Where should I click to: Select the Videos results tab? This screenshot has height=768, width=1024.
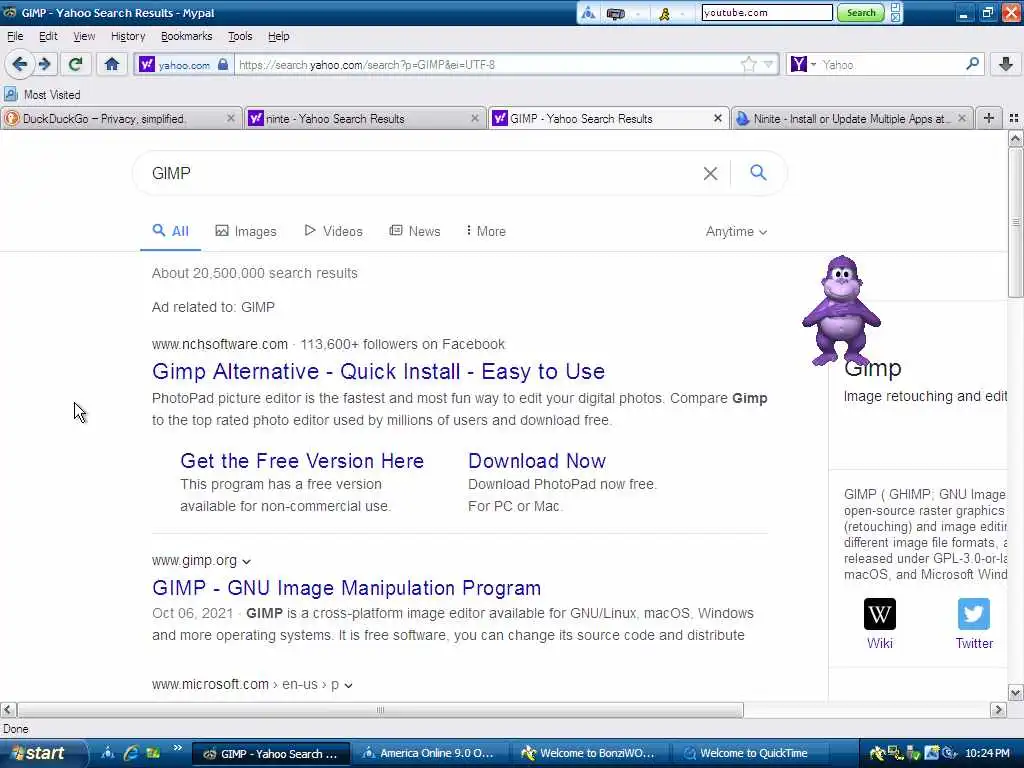pyautogui.click(x=334, y=231)
